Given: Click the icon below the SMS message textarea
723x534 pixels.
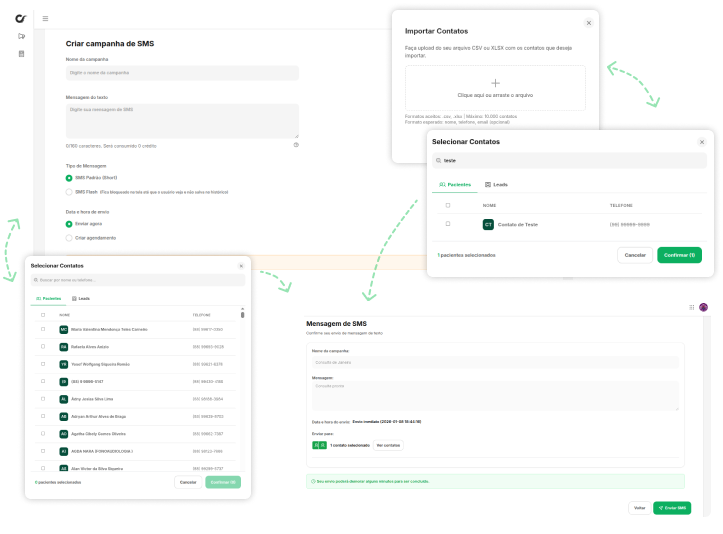Looking at the screenshot, I should coord(296,145).
